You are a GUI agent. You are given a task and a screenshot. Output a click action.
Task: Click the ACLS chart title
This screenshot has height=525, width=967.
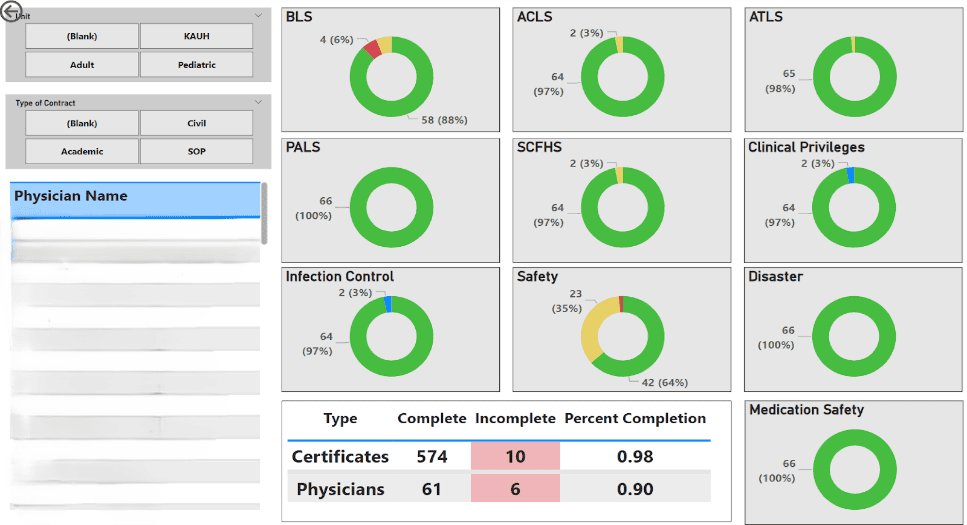coord(535,17)
